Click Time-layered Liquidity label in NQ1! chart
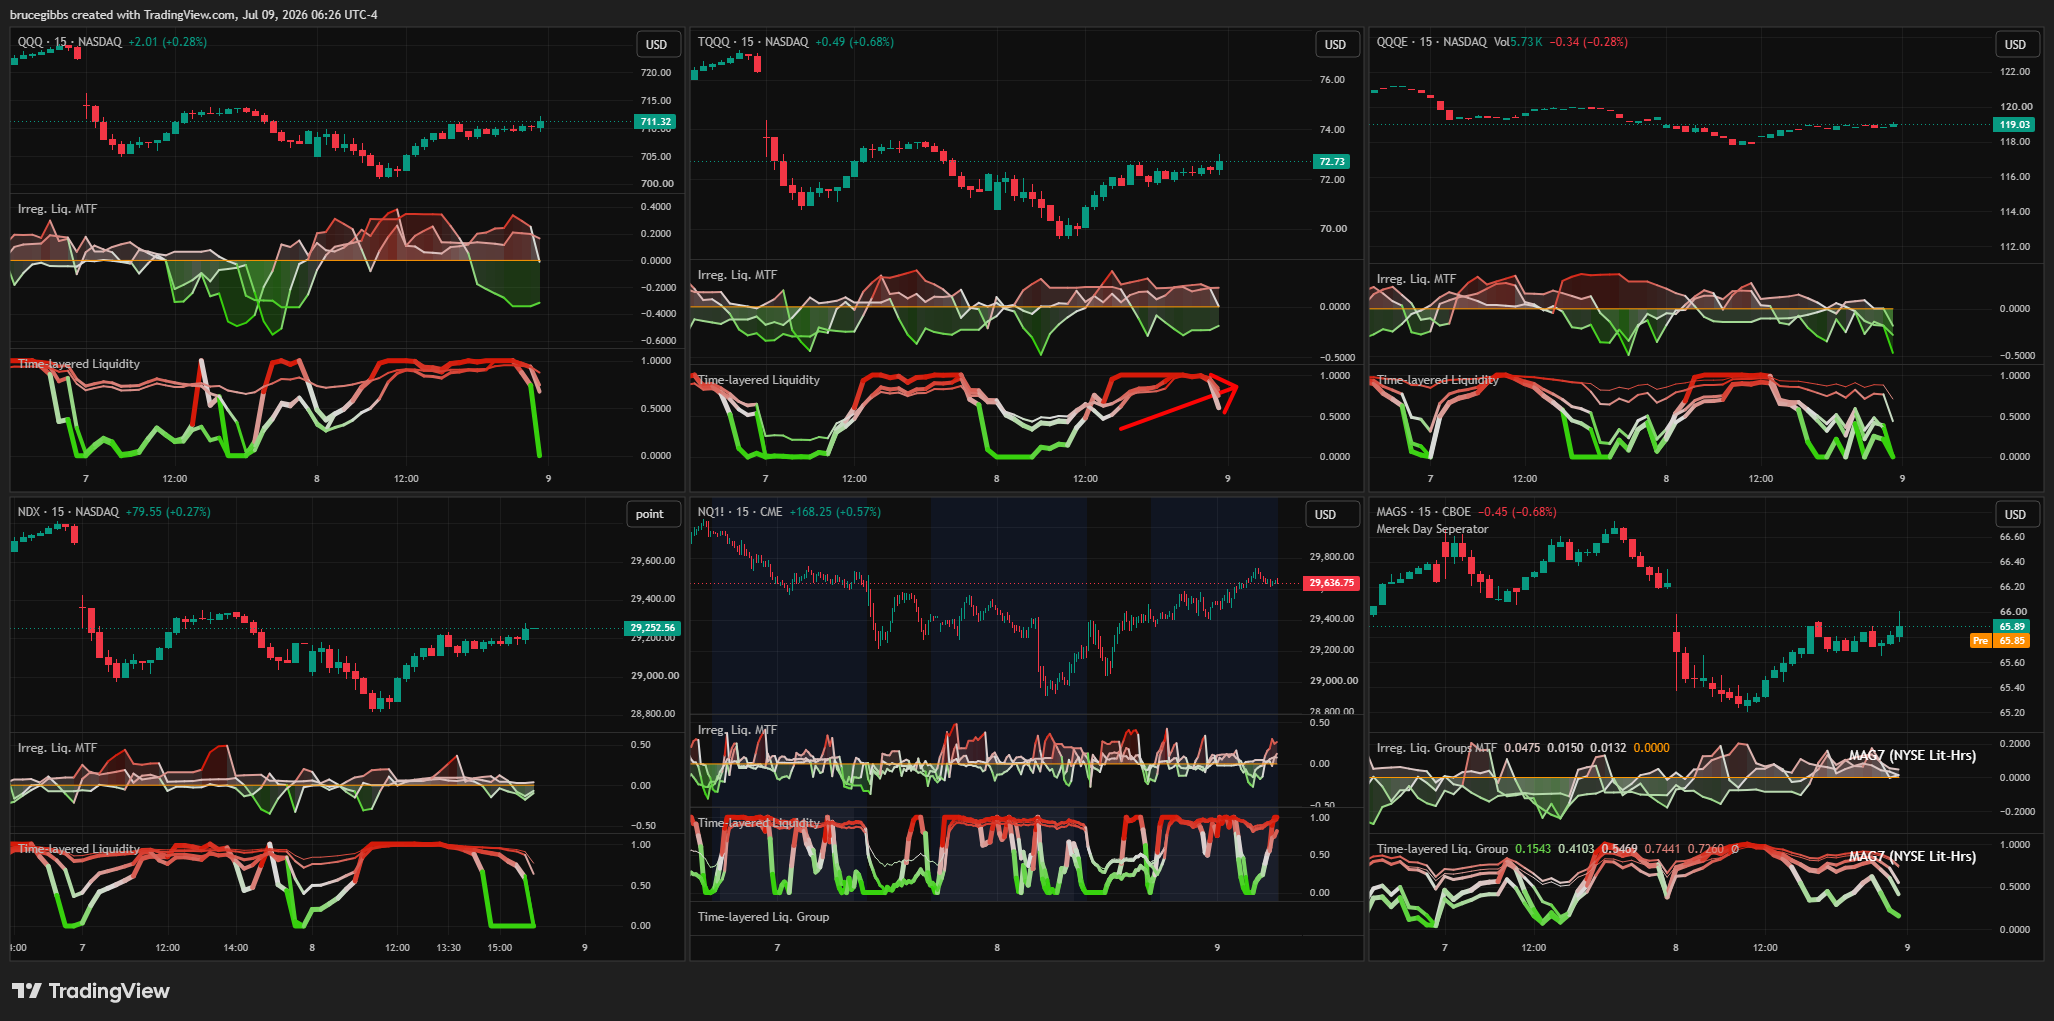The image size is (2054, 1021). pyautogui.click(x=759, y=823)
